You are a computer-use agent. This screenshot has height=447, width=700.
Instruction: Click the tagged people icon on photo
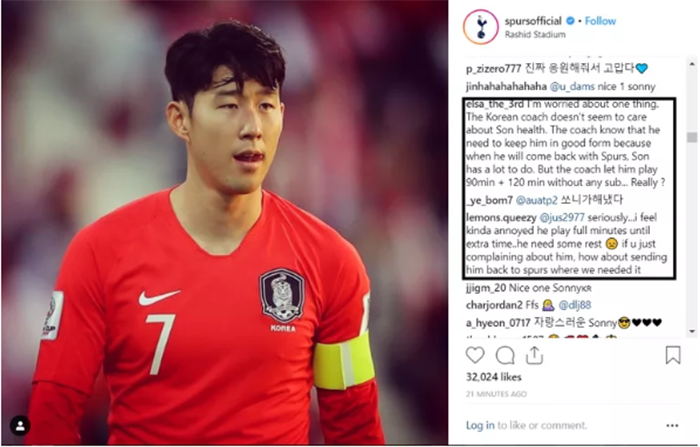(x=20, y=426)
